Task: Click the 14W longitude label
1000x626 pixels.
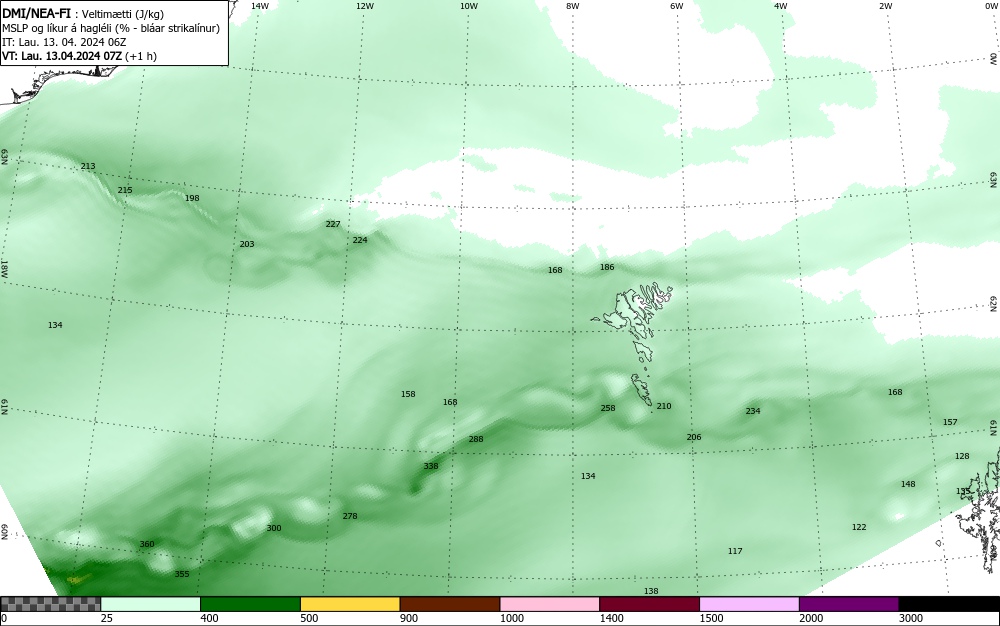Action: point(260,6)
